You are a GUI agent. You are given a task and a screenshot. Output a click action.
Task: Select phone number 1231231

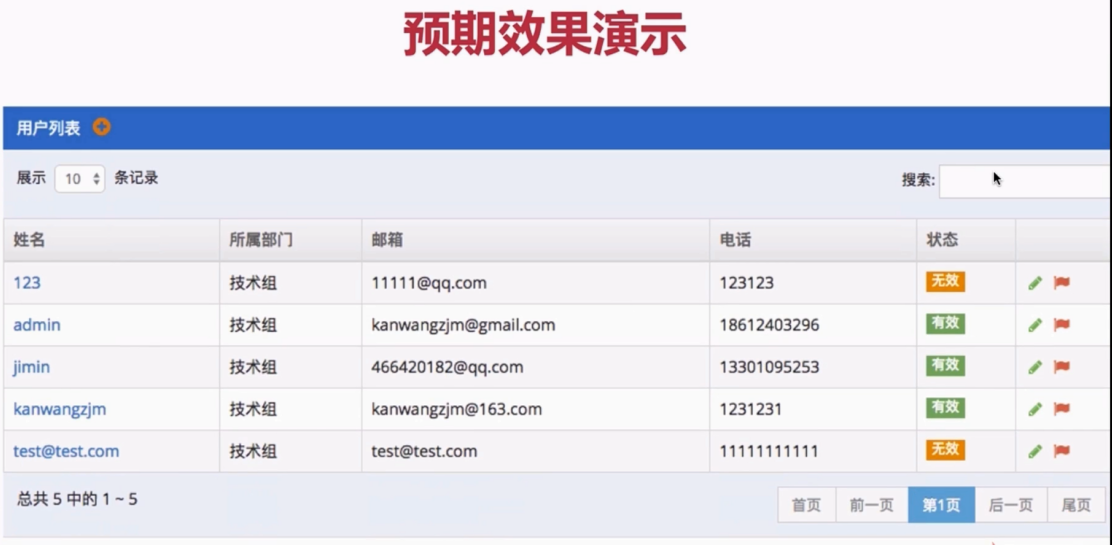tap(751, 409)
